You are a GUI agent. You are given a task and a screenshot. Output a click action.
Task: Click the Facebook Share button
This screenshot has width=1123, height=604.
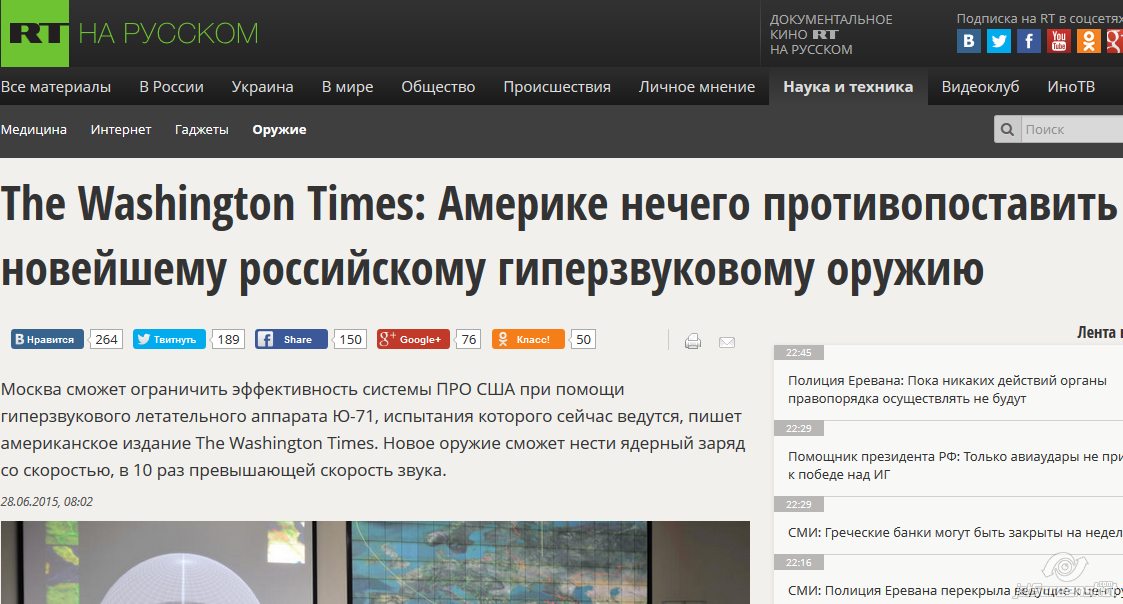coord(291,339)
